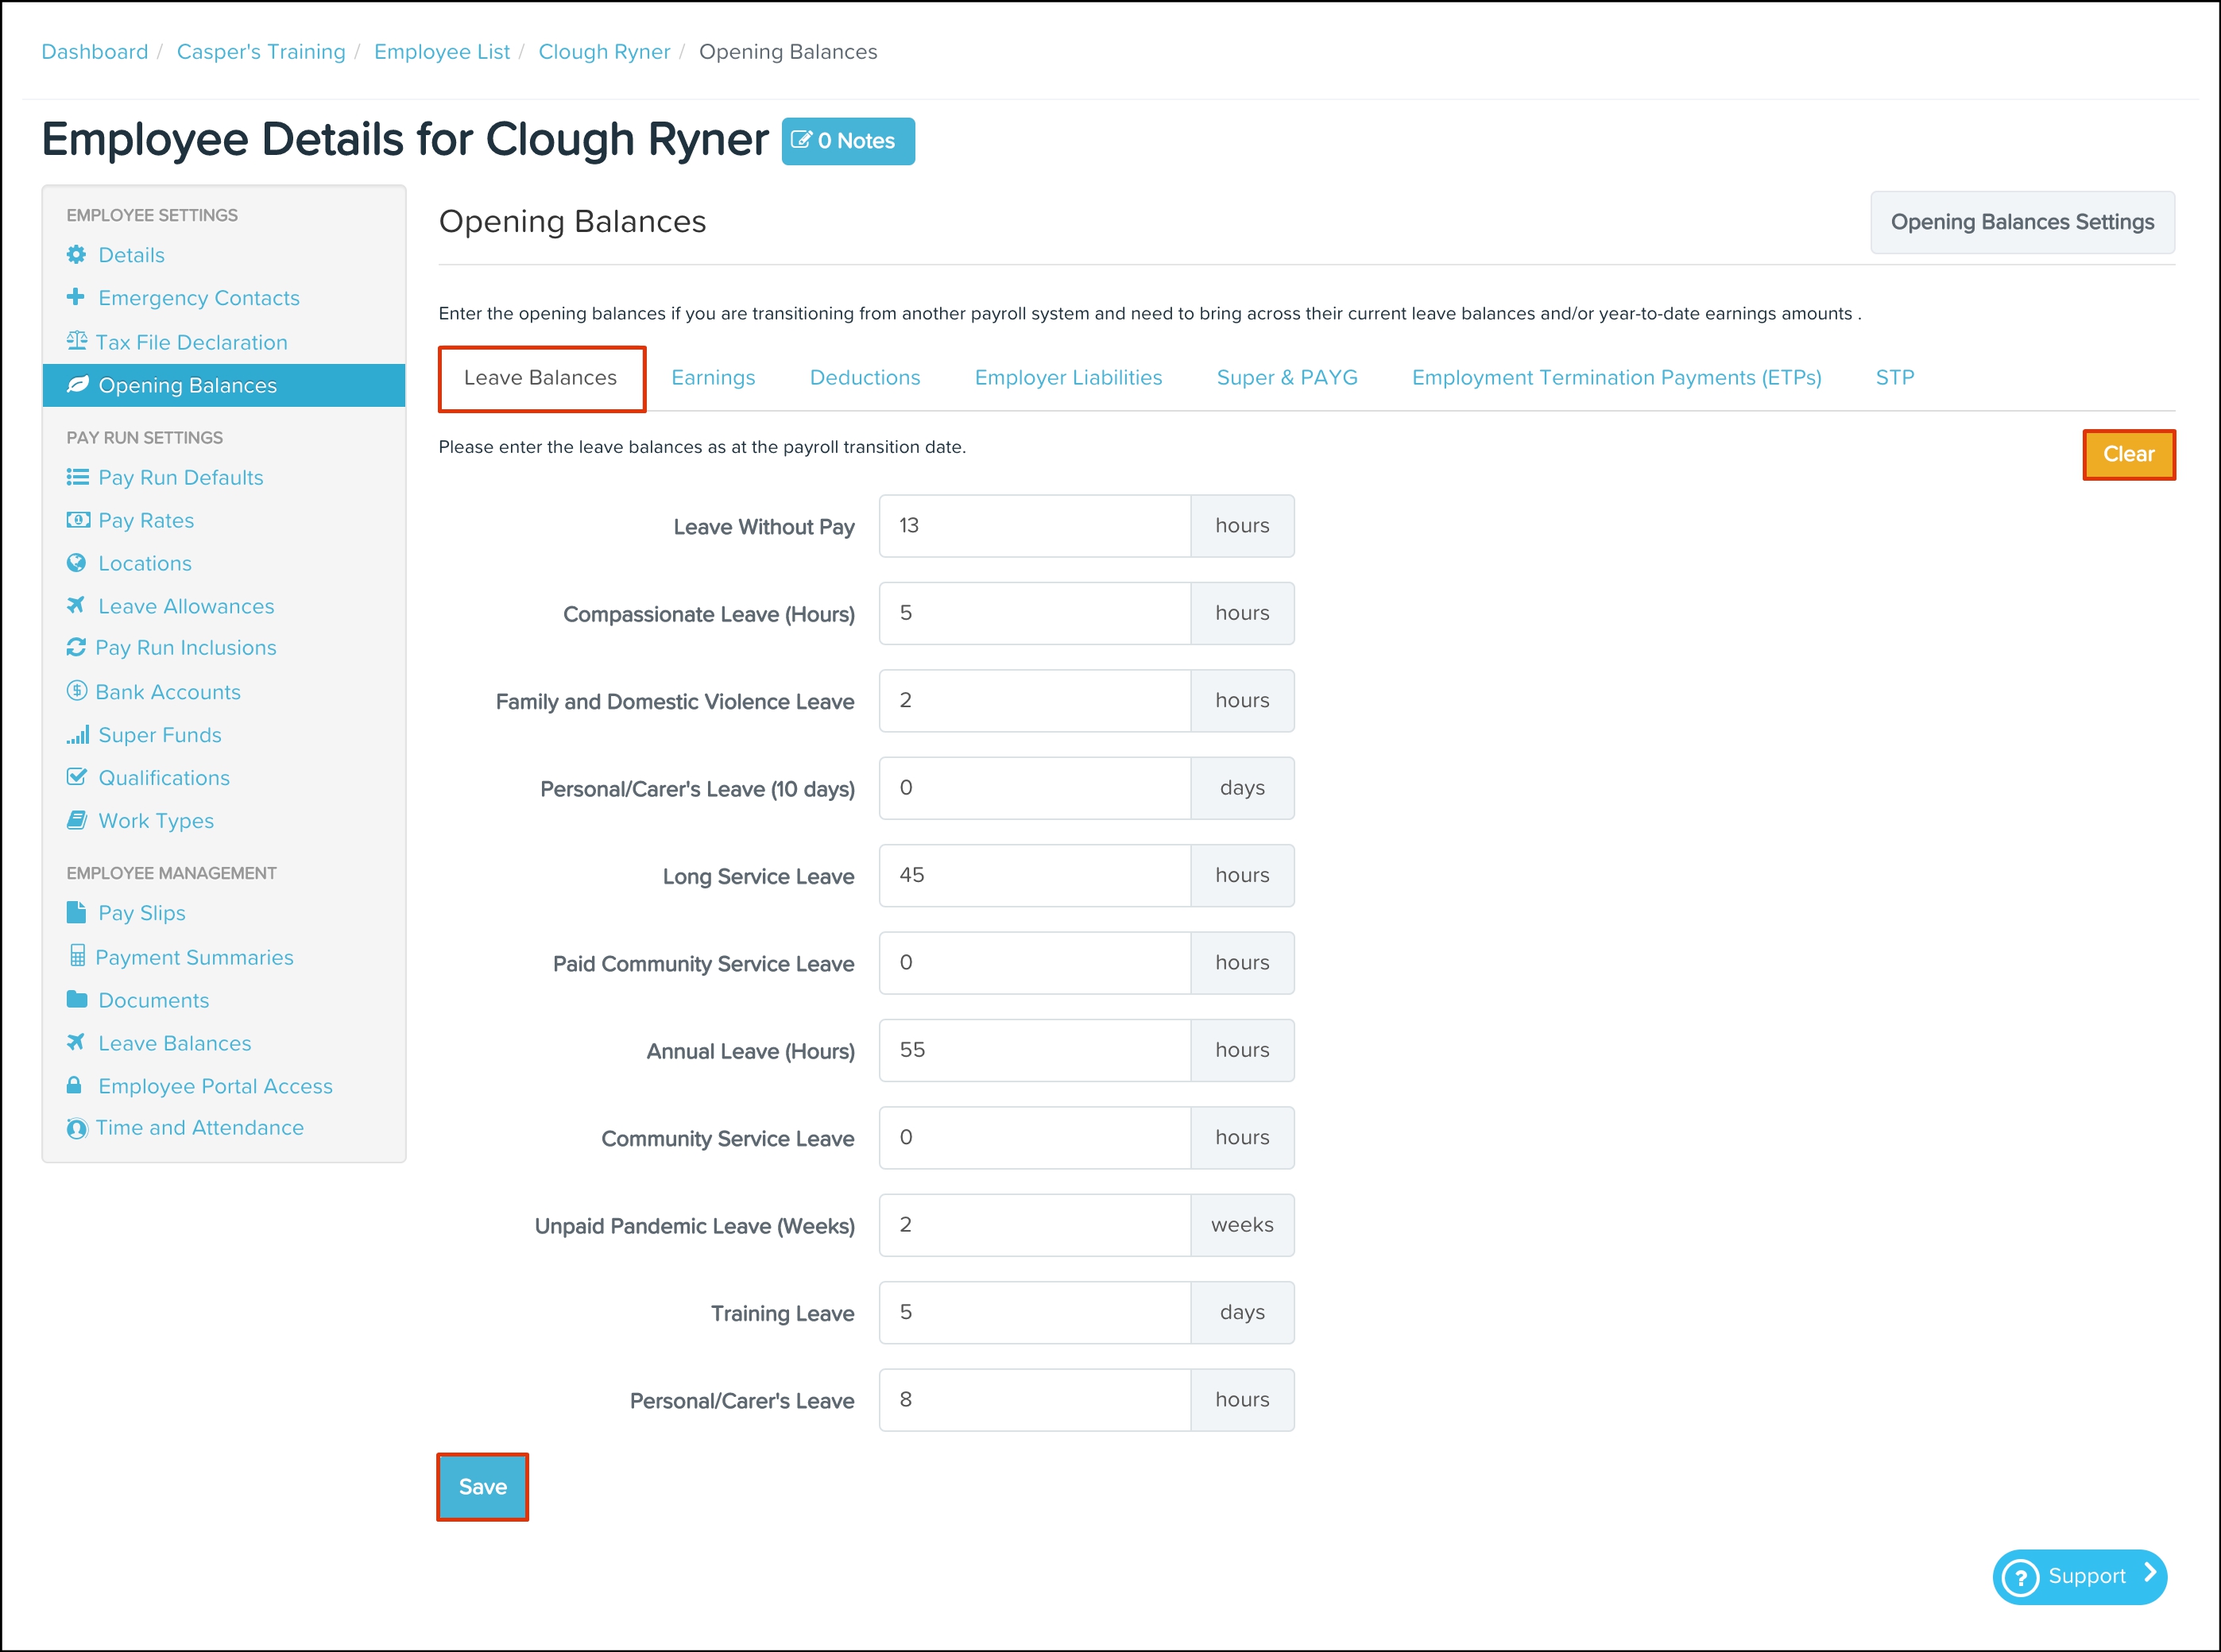Screen dimensions: 2221x1652
Task: Click the Annual Leave (Hours) input field
Action: pyautogui.click(x=1034, y=1050)
